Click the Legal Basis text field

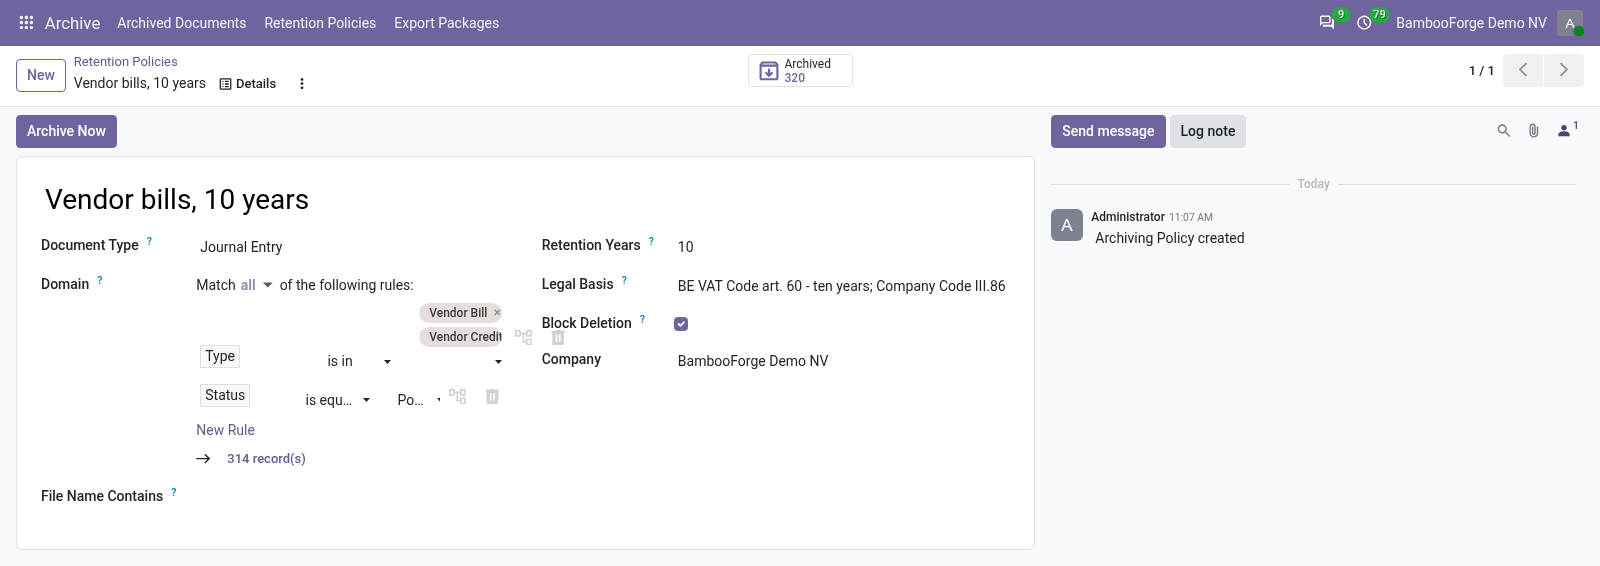click(842, 286)
